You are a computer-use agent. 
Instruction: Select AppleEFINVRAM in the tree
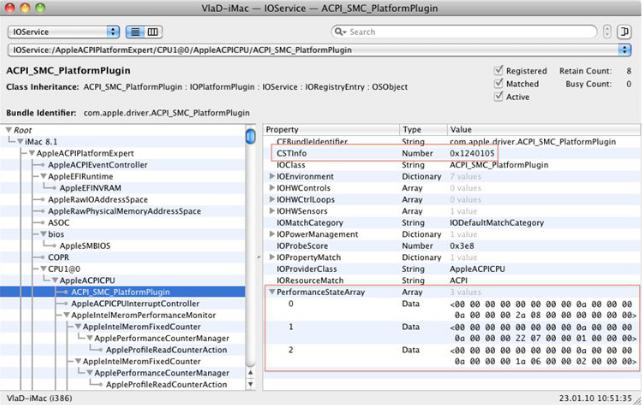(90, 188)
